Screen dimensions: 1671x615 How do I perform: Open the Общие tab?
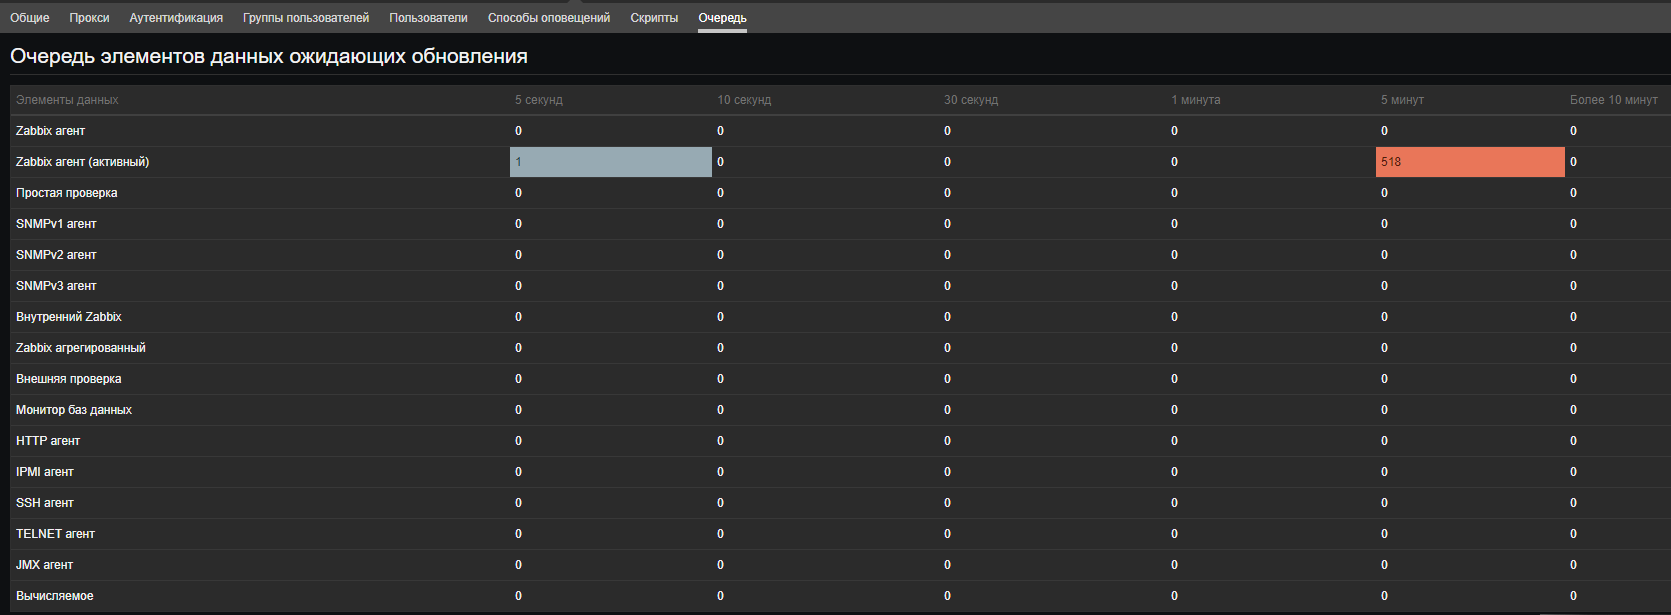click(29, 18)
